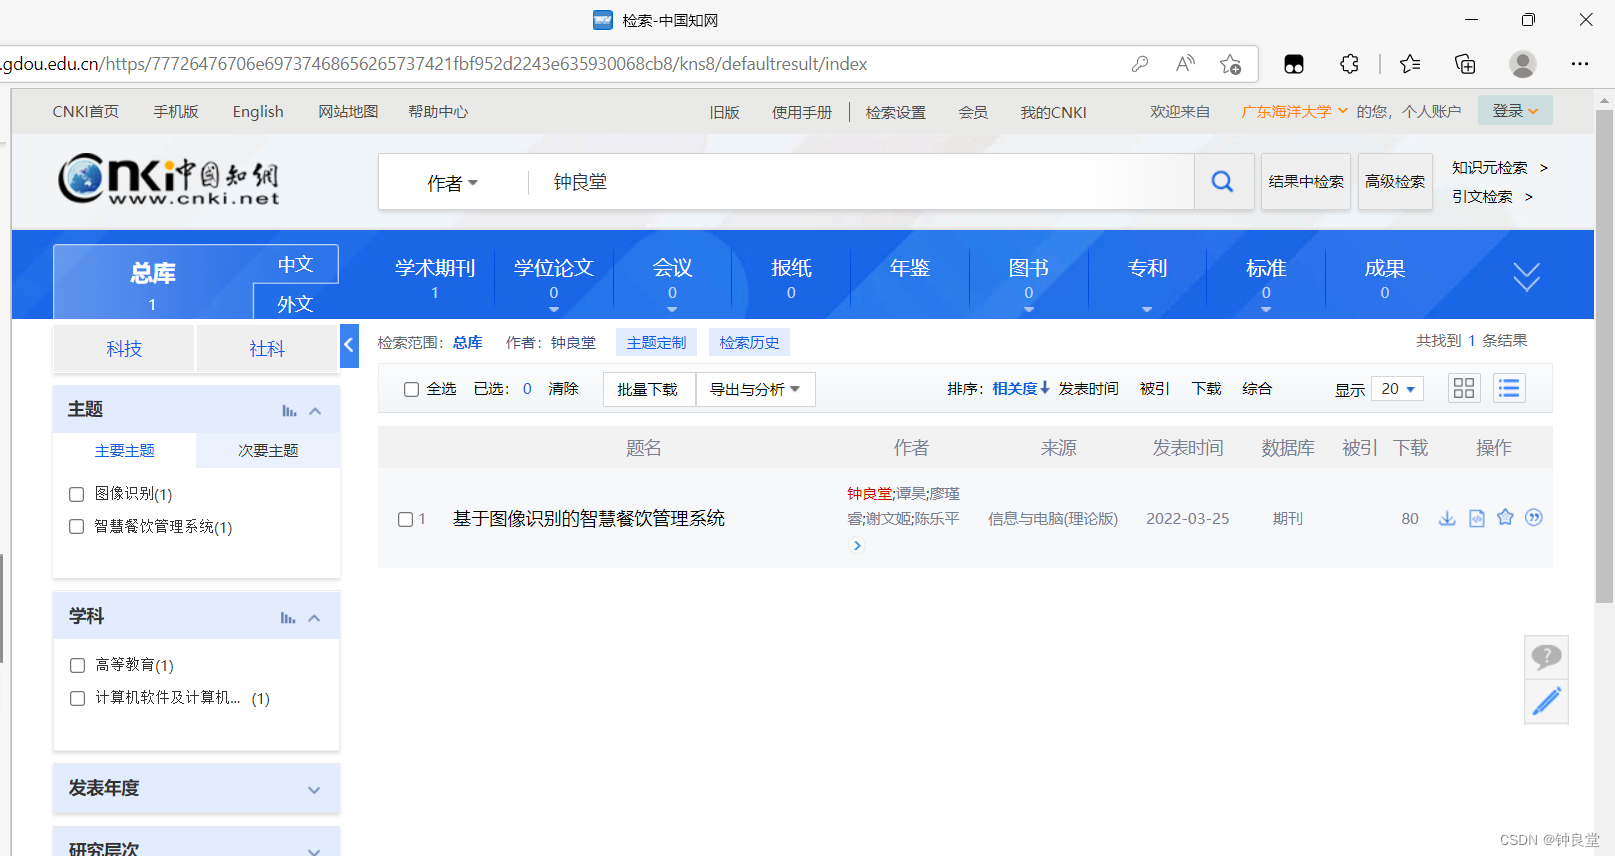Click the read aloud icon
Screen dimensions: 1615x856
[1185, 64]
